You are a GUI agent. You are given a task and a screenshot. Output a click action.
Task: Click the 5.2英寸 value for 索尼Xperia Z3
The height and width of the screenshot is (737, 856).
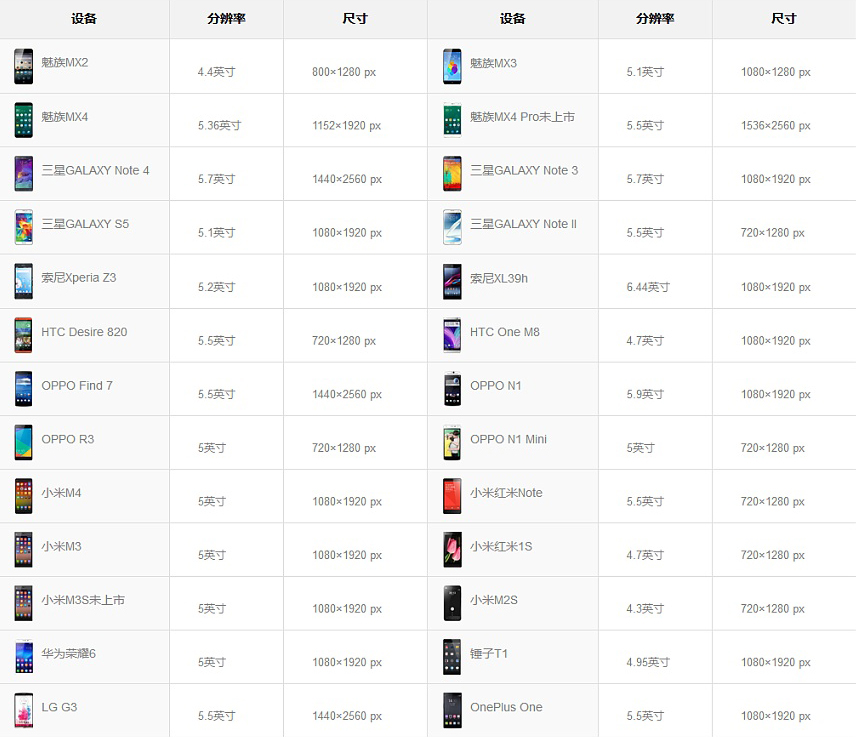tap(216, 287)
